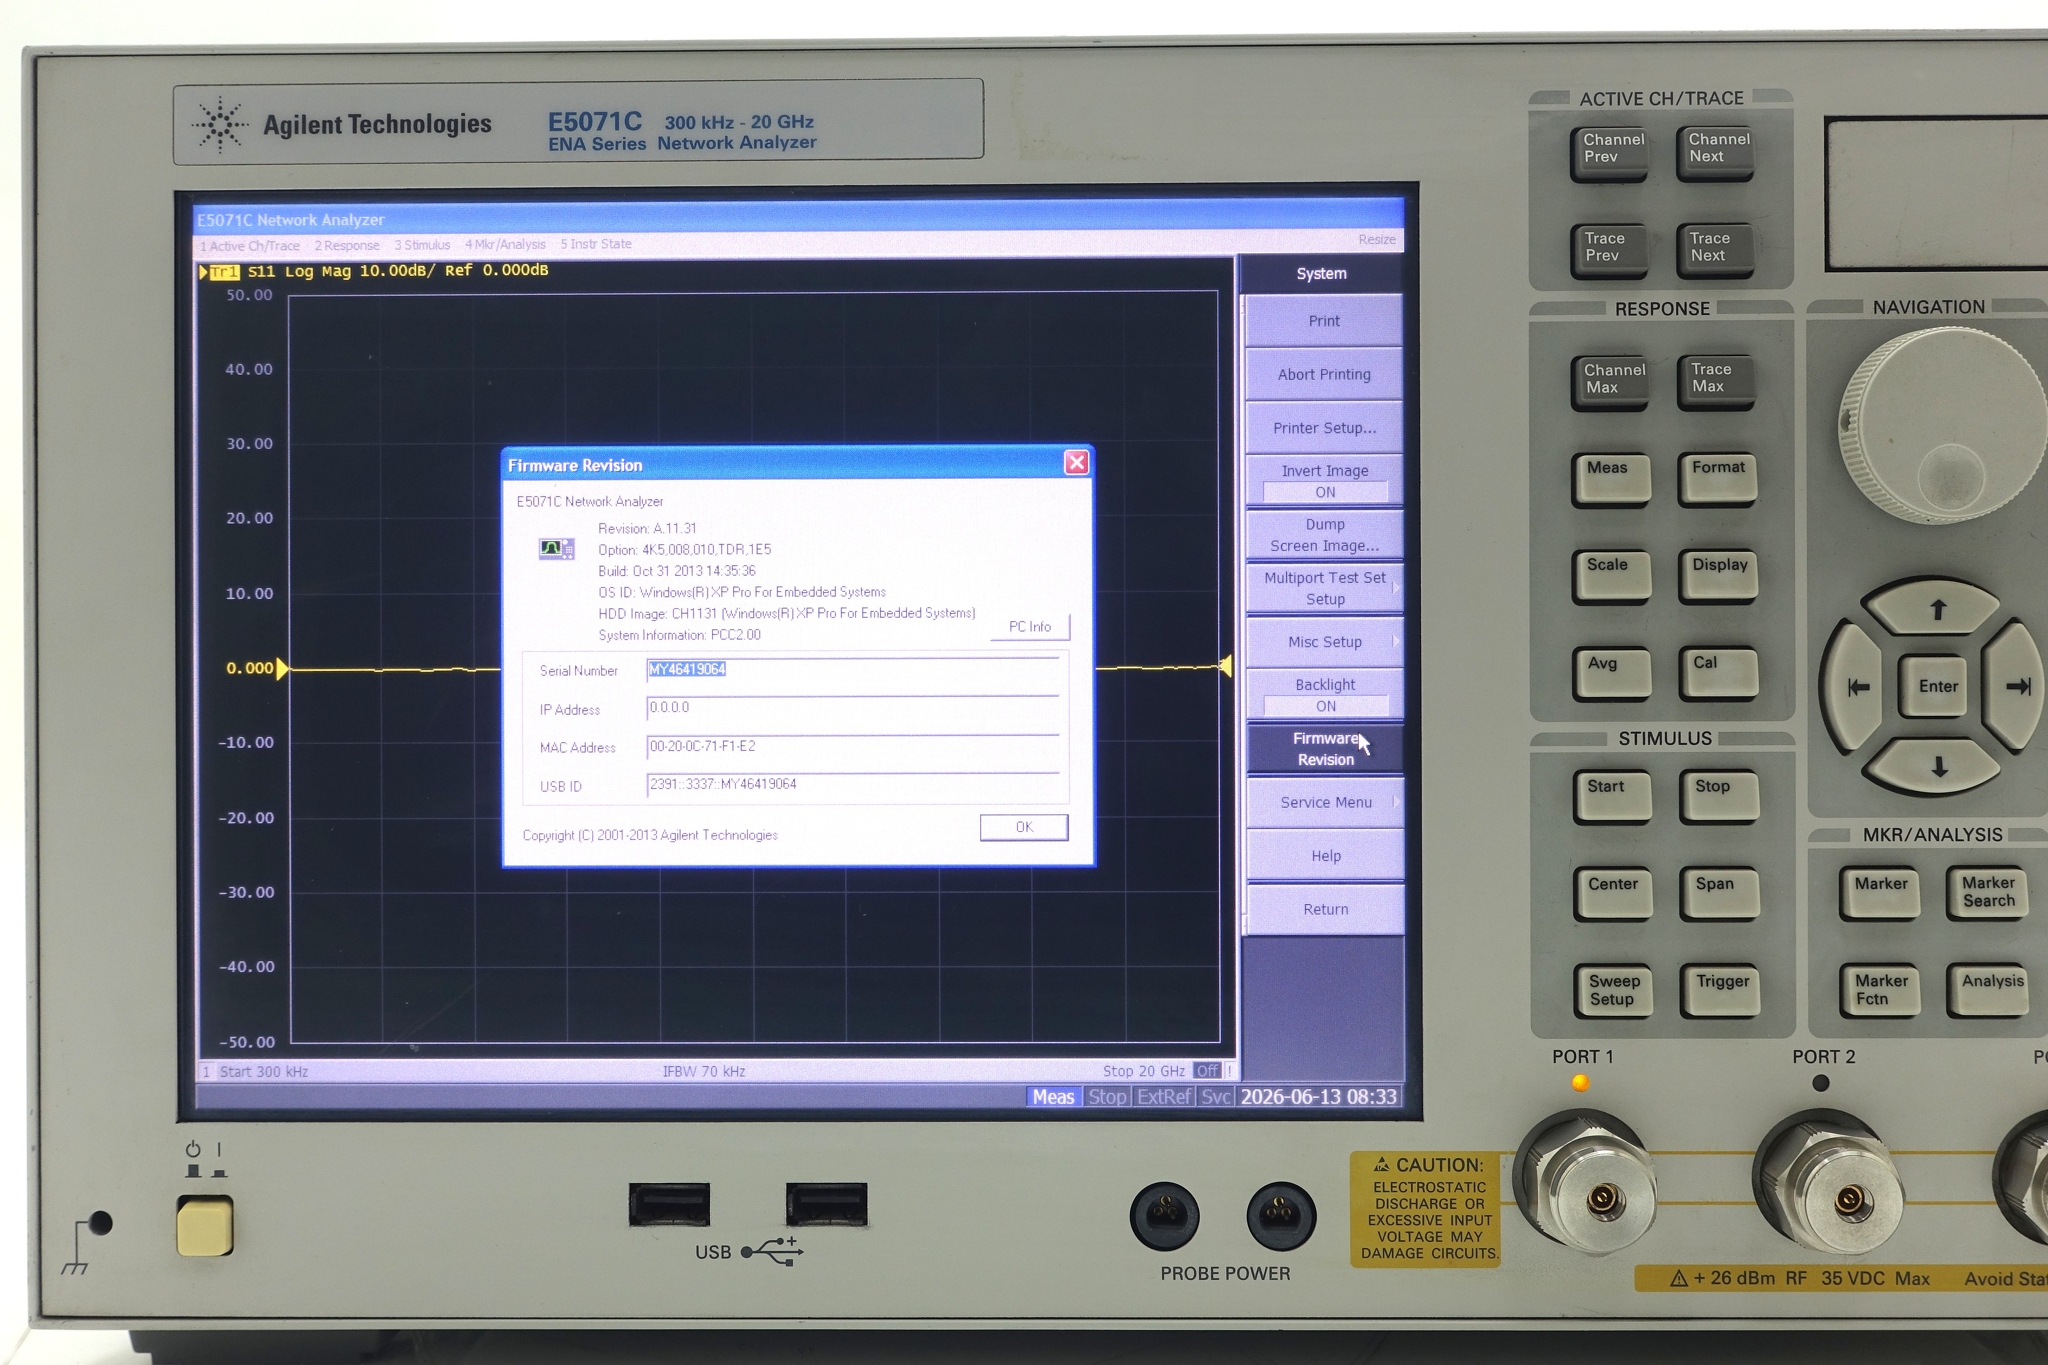This screenshot has height=1365, width=2048.
Task: Click the navigation up arrow key
Action: (1937, 608)
